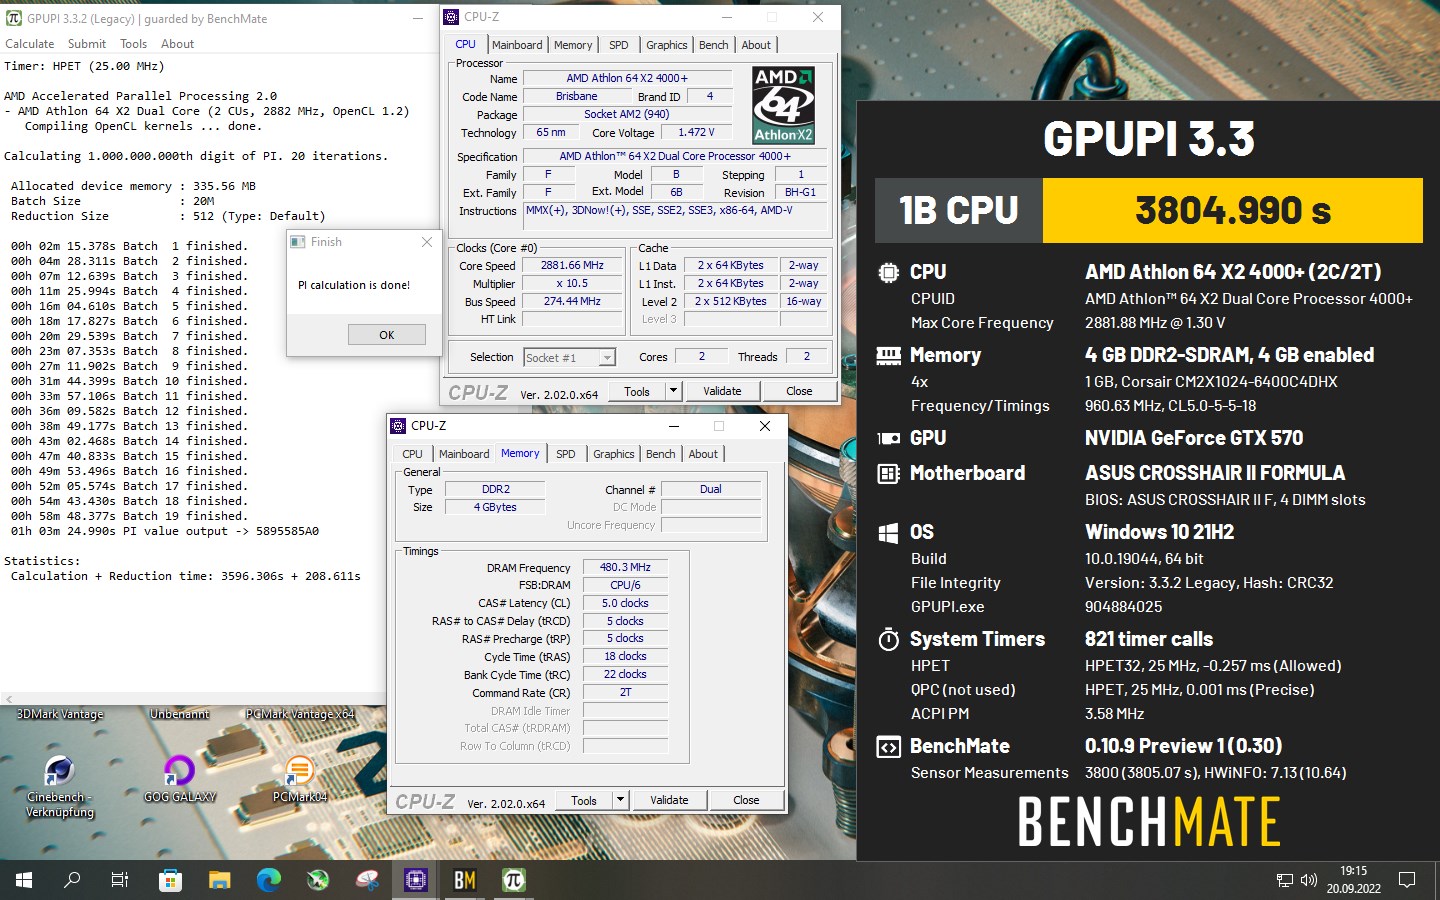Click the GPUPI pi icon in title bar

click(x=14, y=18)
